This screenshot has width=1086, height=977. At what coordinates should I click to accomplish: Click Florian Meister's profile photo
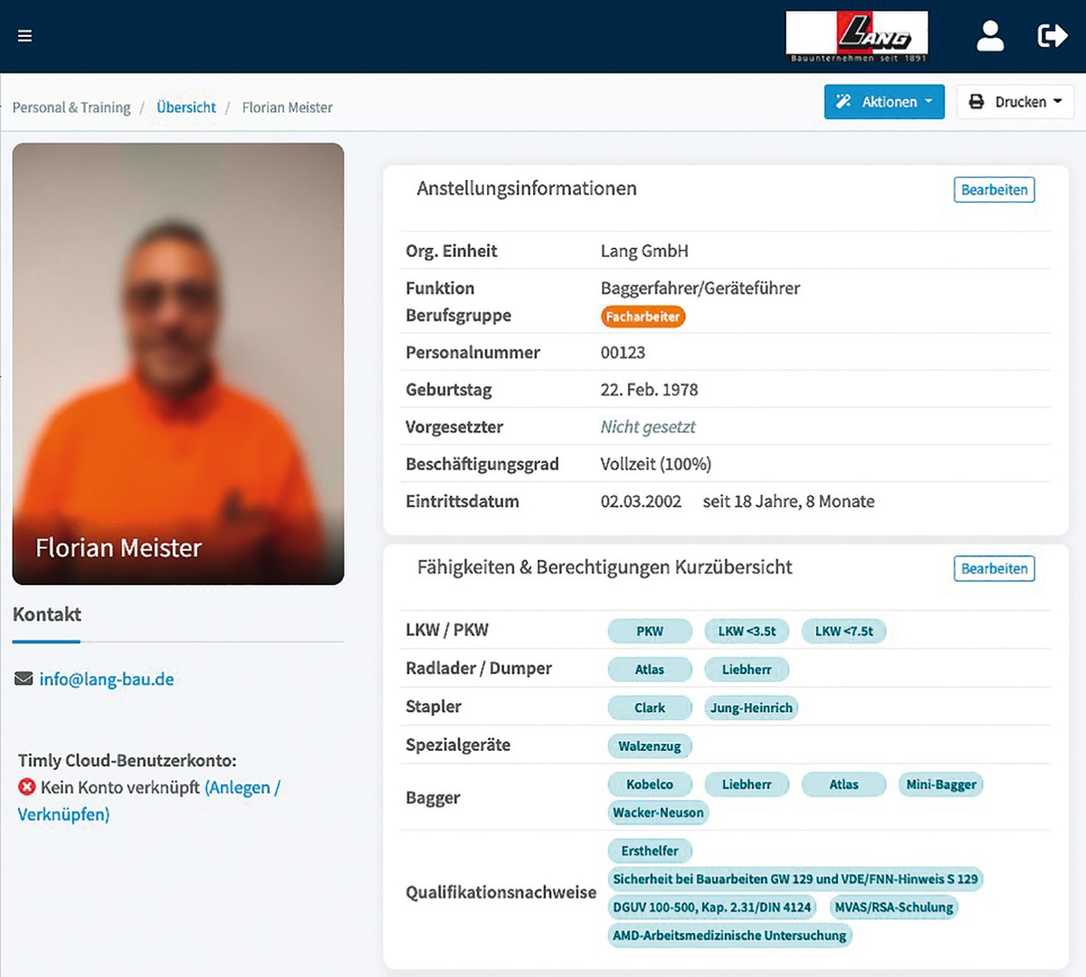(x=178, y=363)
